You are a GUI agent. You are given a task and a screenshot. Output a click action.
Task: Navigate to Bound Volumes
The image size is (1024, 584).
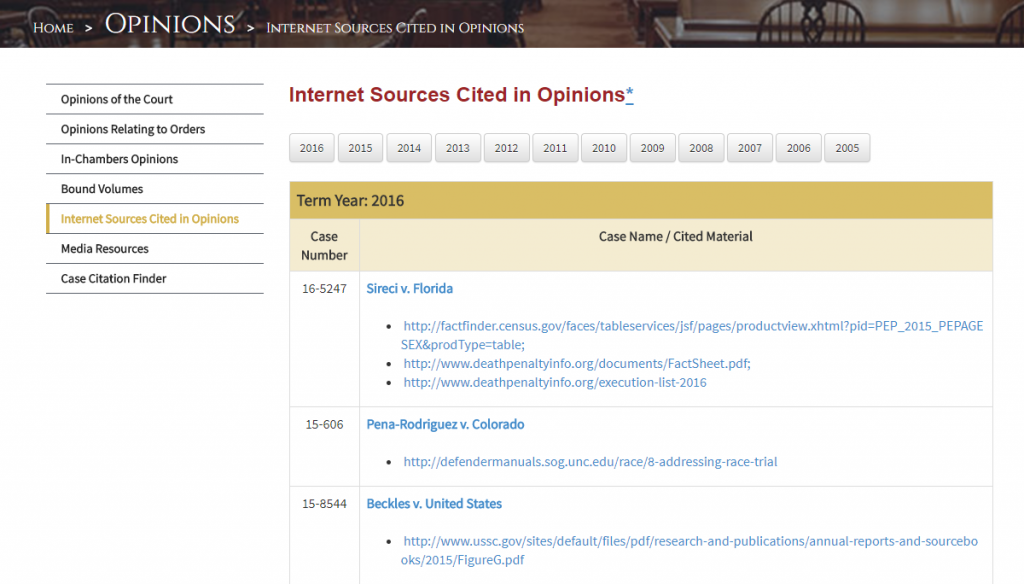coord(101,189)
